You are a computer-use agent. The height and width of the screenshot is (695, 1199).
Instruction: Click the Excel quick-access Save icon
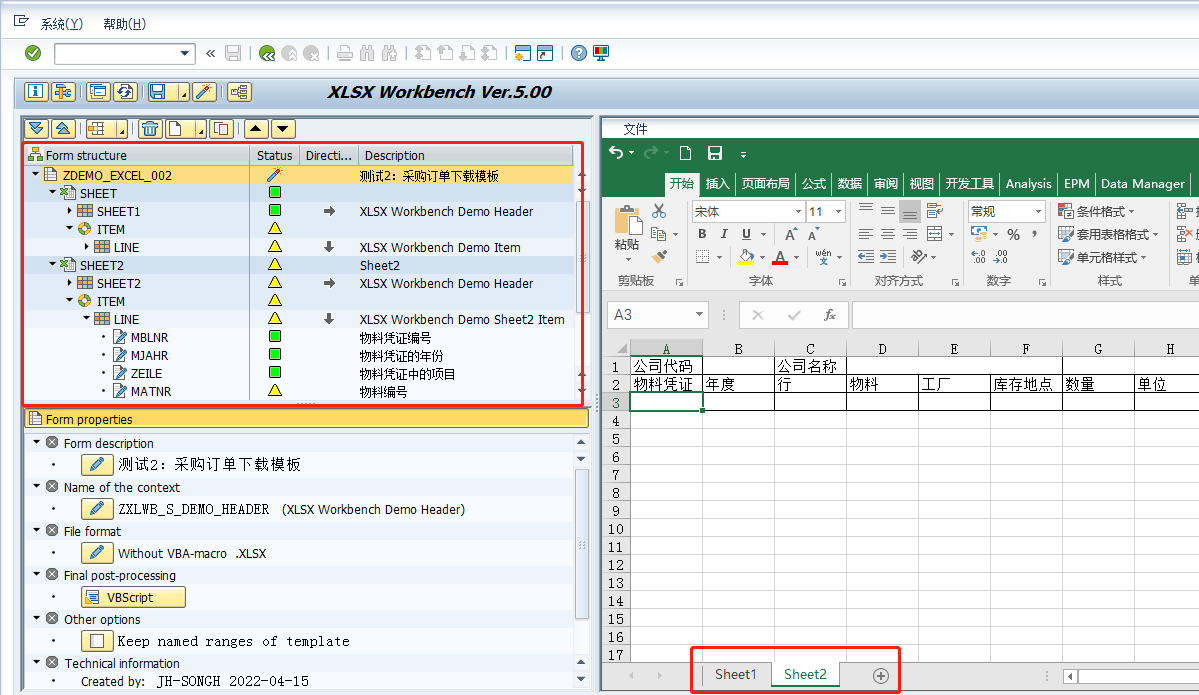pyautogui.click(x=715, y=153)
